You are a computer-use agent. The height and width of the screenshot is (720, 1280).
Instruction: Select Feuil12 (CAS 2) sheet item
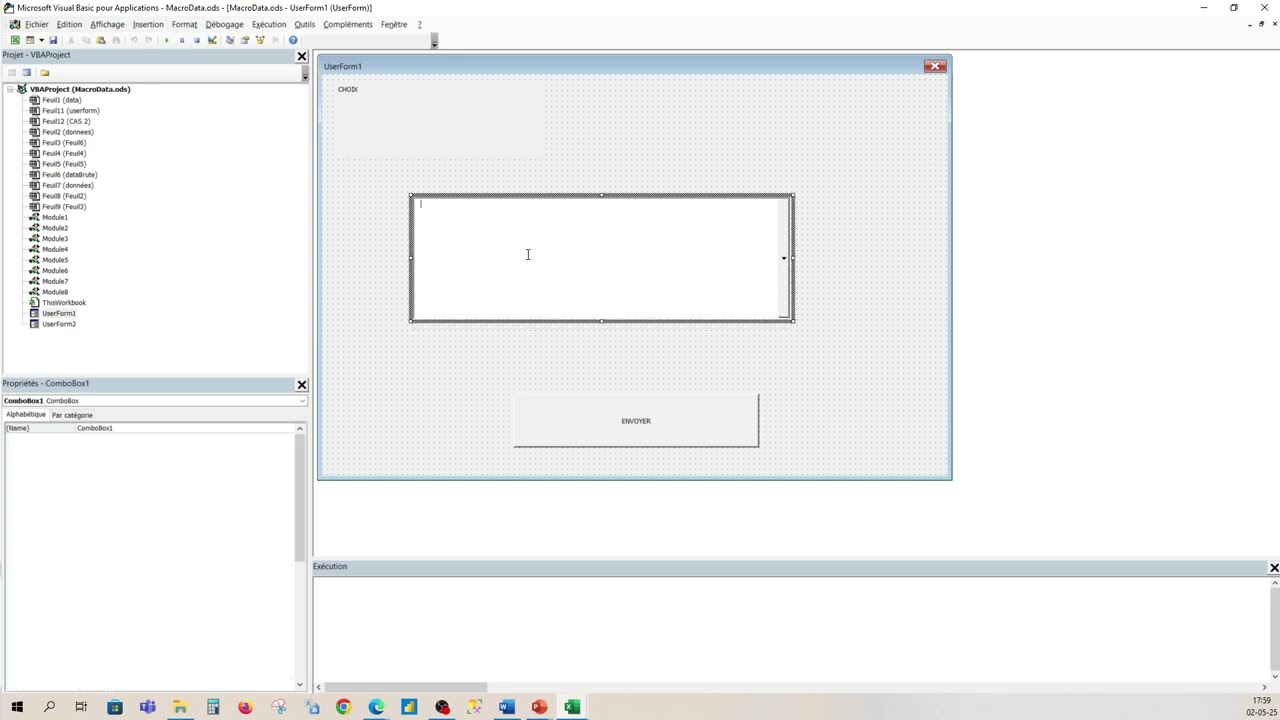[x=66, y=121]
